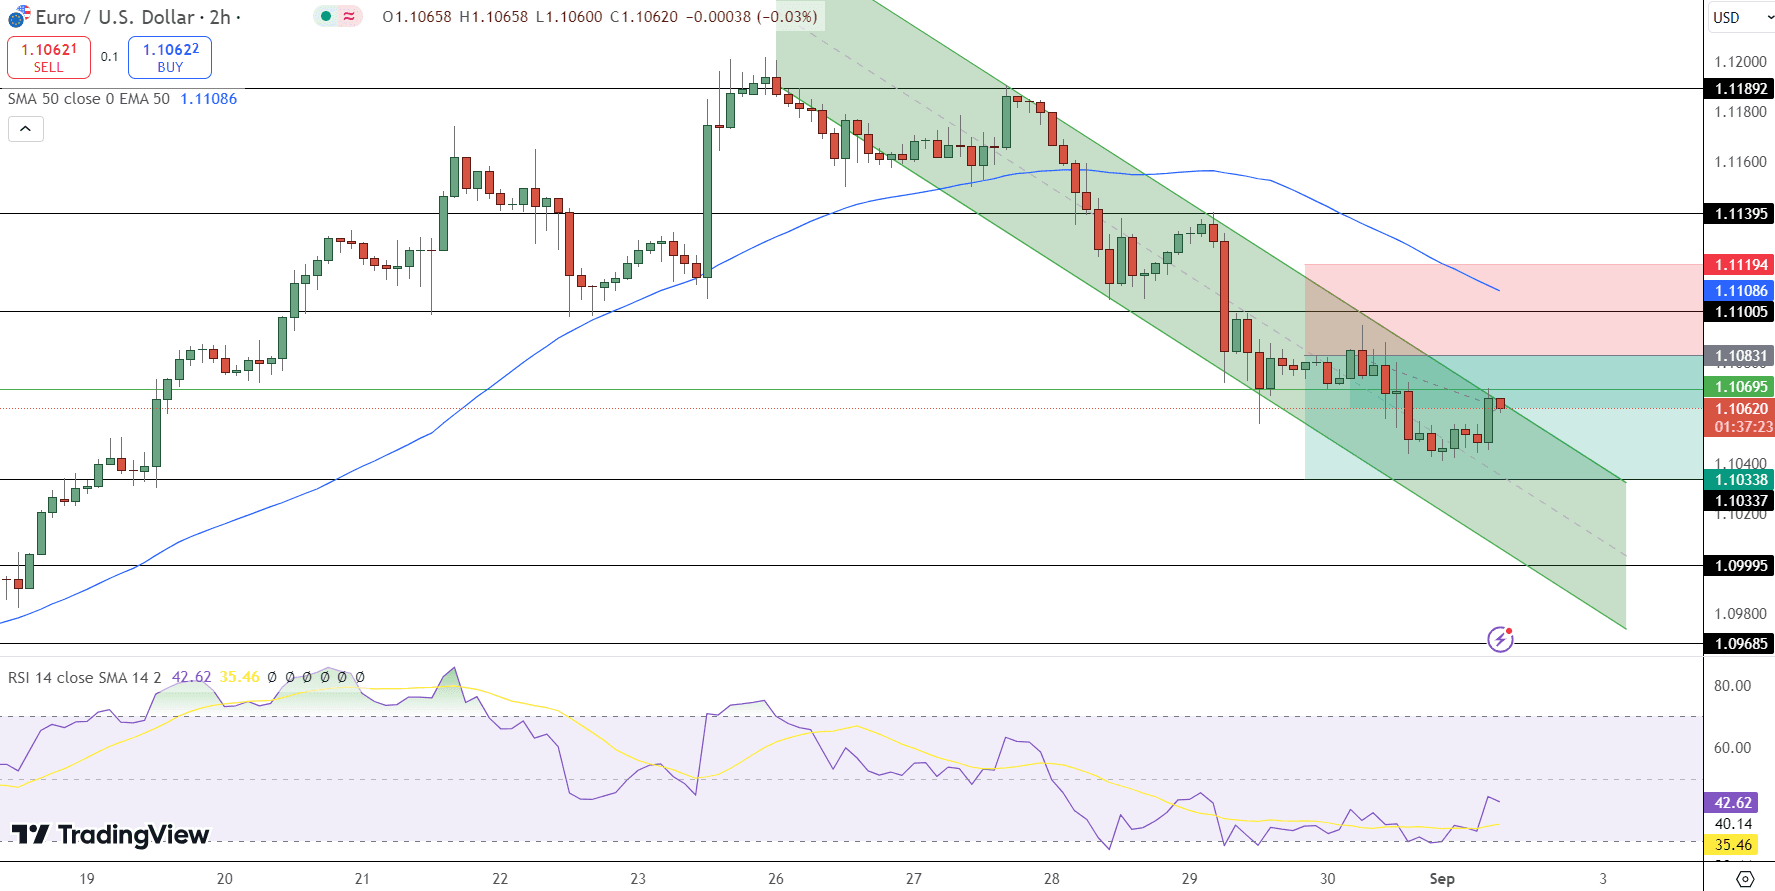1775x891 pixels.
Task: Click the 30 date on time axis
Action: coord(1327,879)
